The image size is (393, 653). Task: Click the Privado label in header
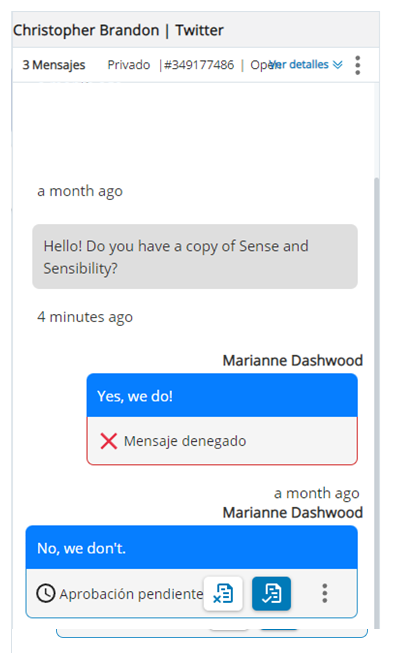click(129, 65)
